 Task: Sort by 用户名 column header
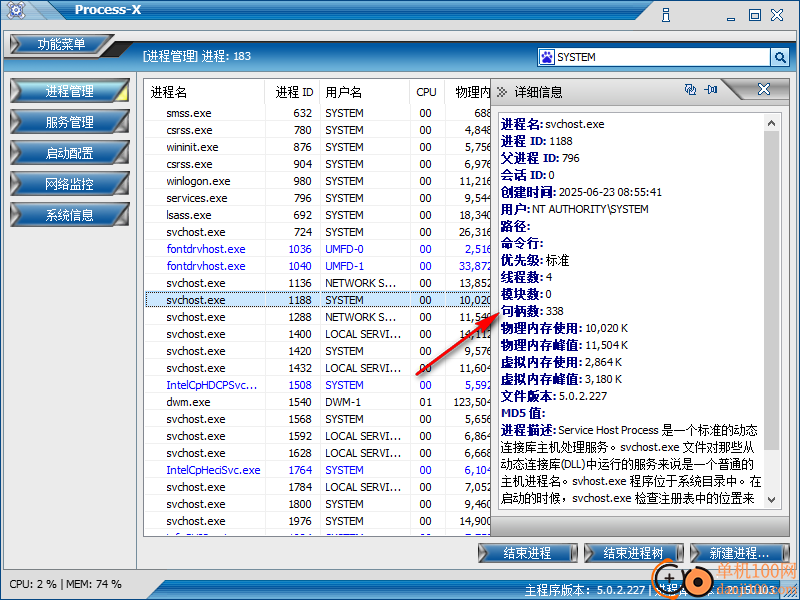coord(365,92)
